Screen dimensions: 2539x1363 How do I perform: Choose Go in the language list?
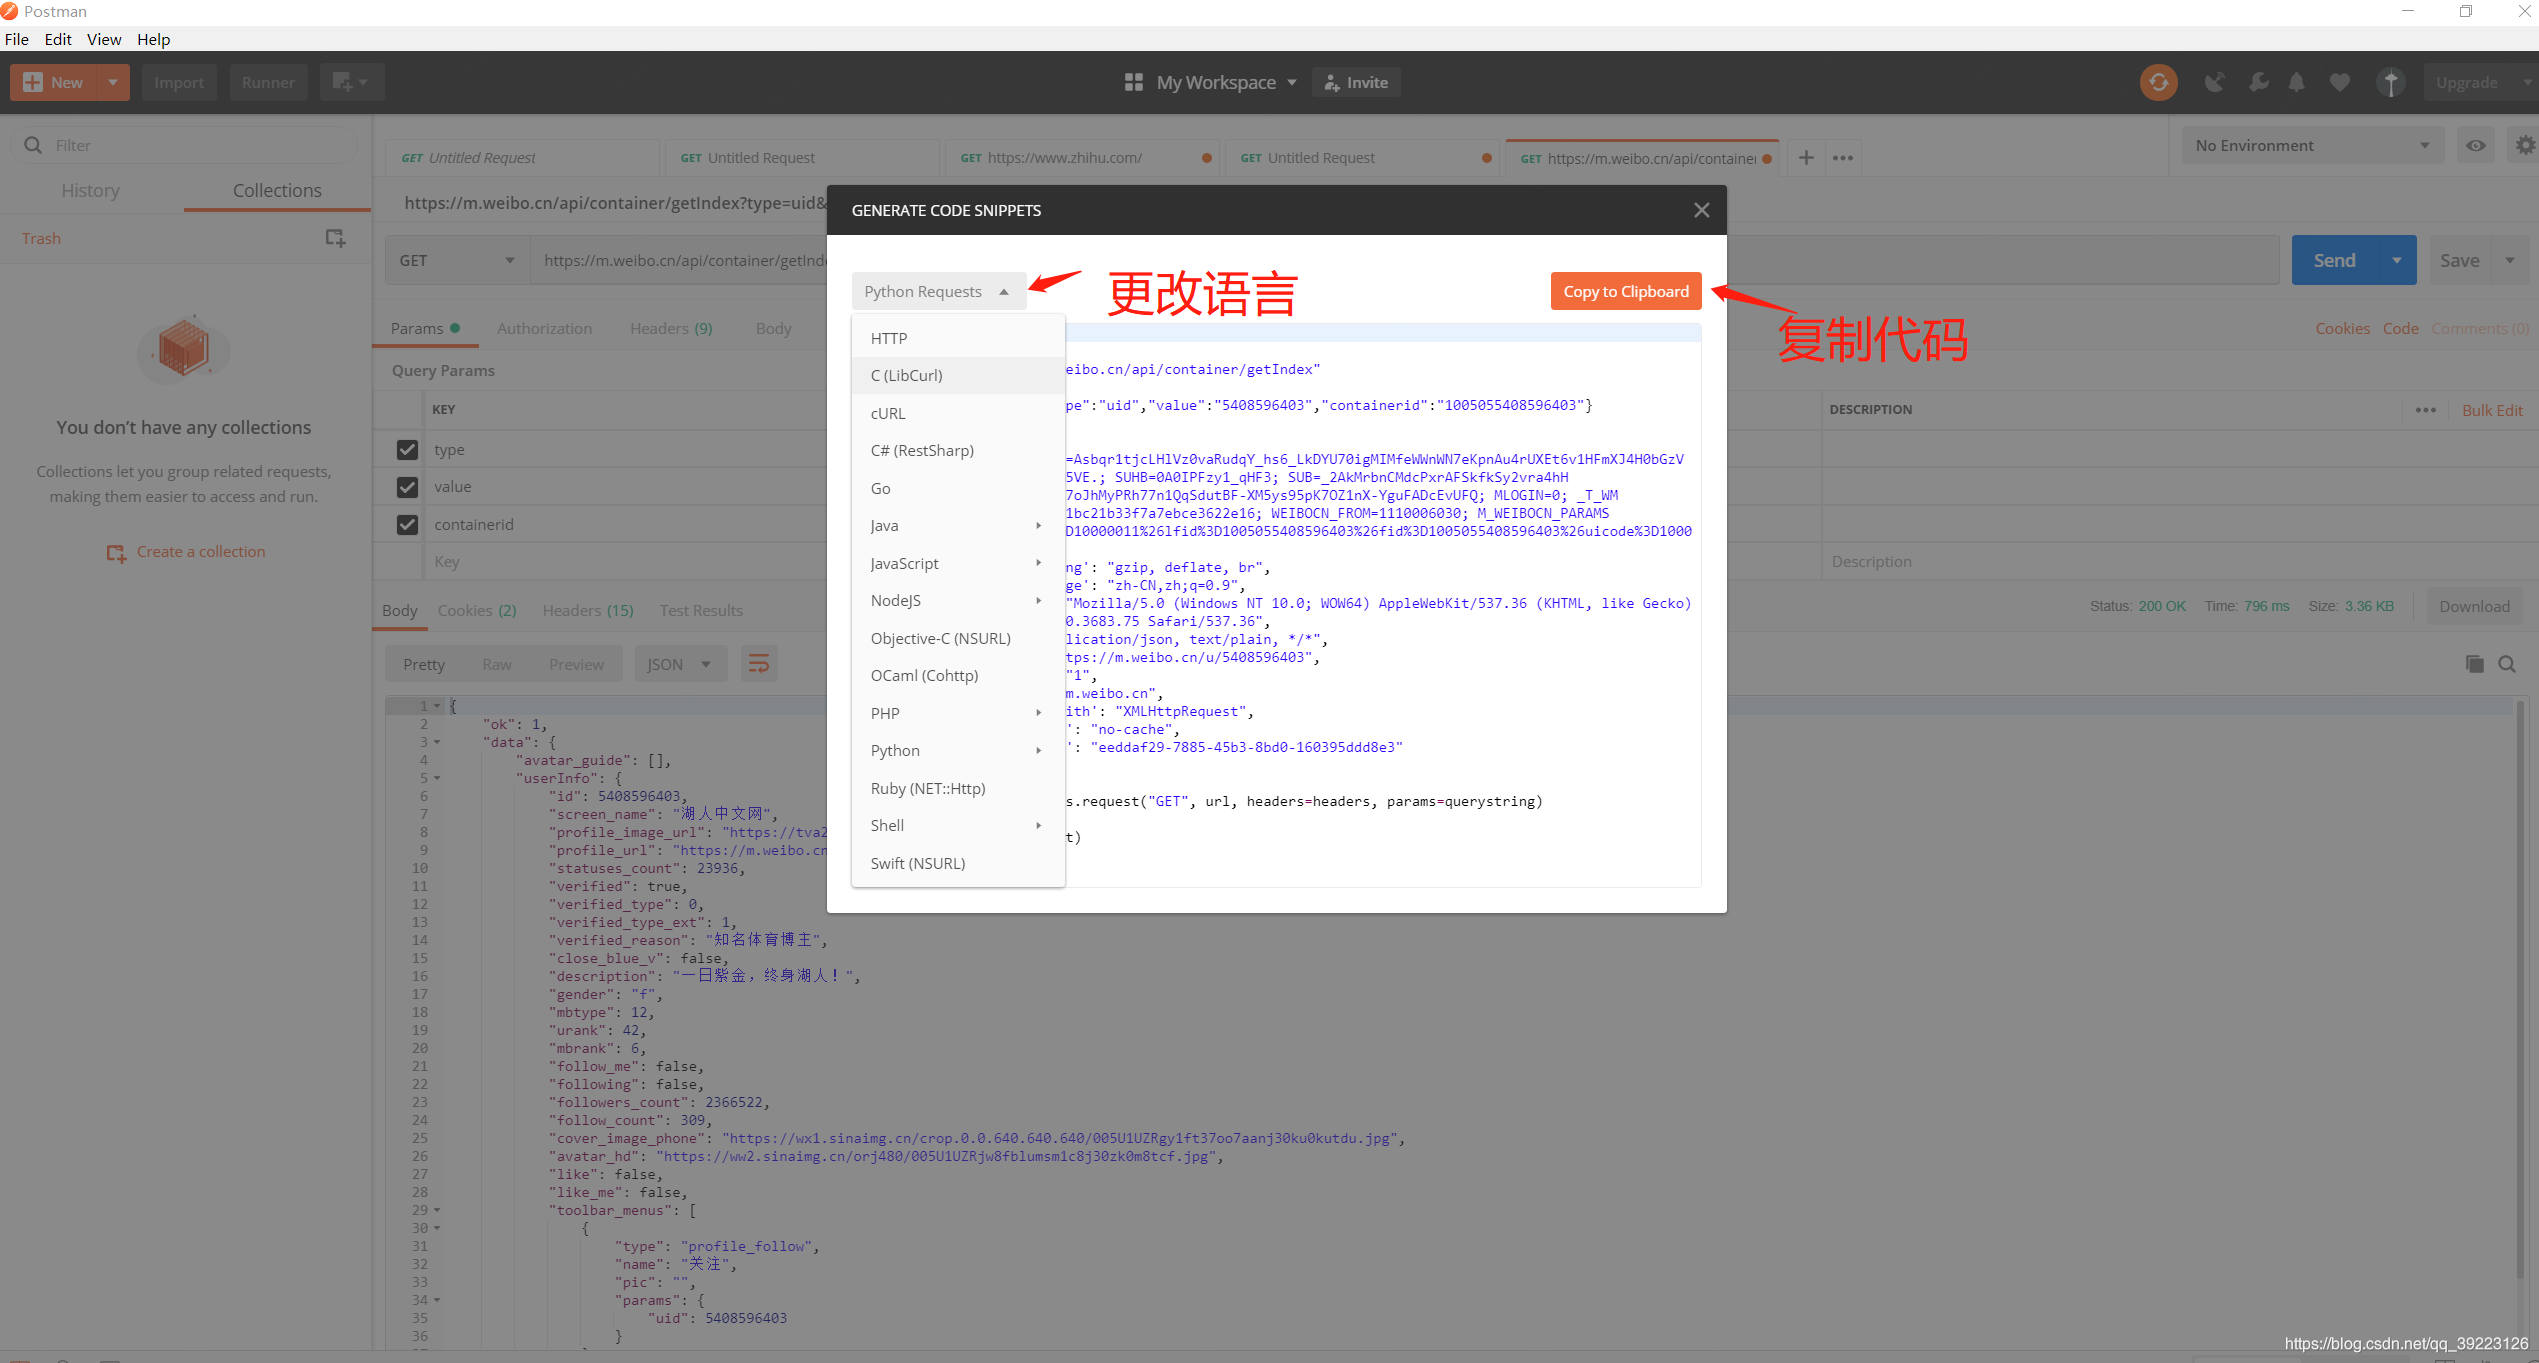[957, 488]
